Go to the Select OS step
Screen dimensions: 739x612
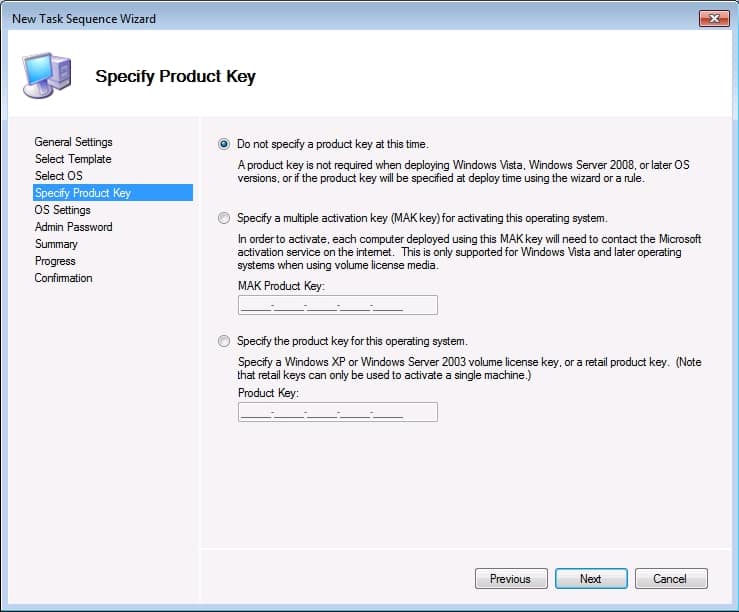(x=58, y=176)
